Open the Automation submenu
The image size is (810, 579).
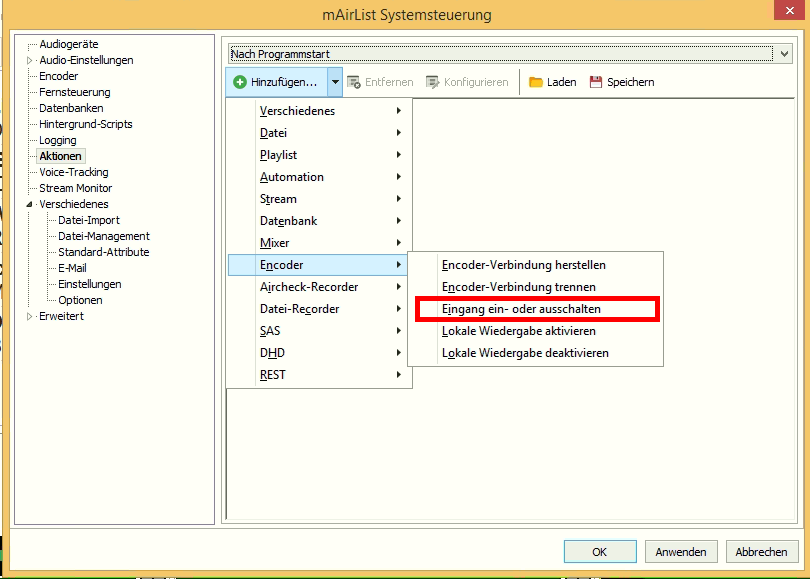coord(320,177)
